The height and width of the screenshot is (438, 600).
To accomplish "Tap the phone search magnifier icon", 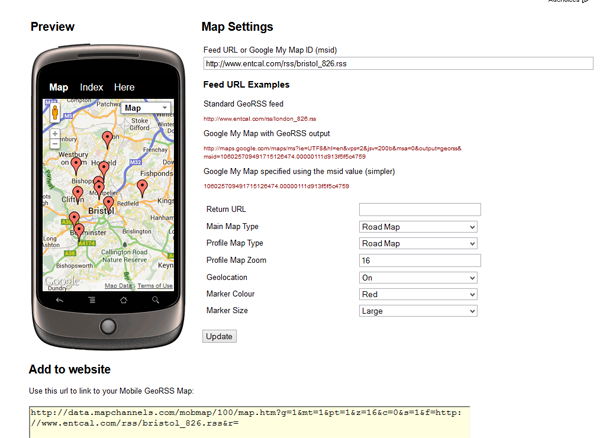I will click(x=155, y=300).
